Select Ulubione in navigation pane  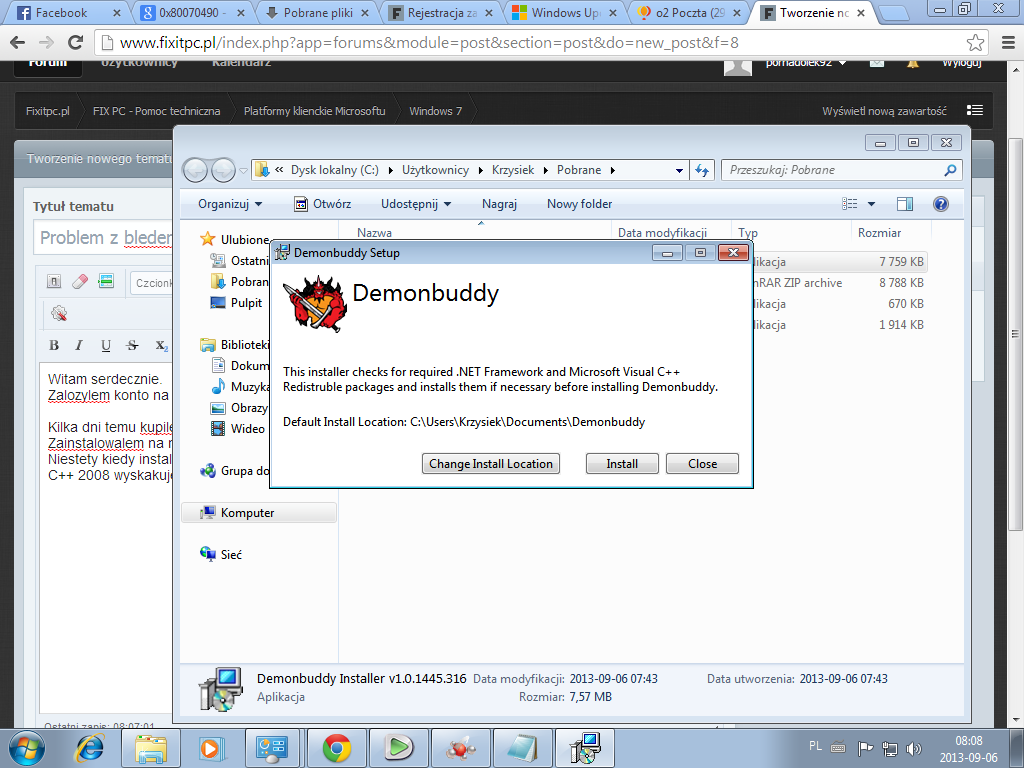(x=244, y=240)
